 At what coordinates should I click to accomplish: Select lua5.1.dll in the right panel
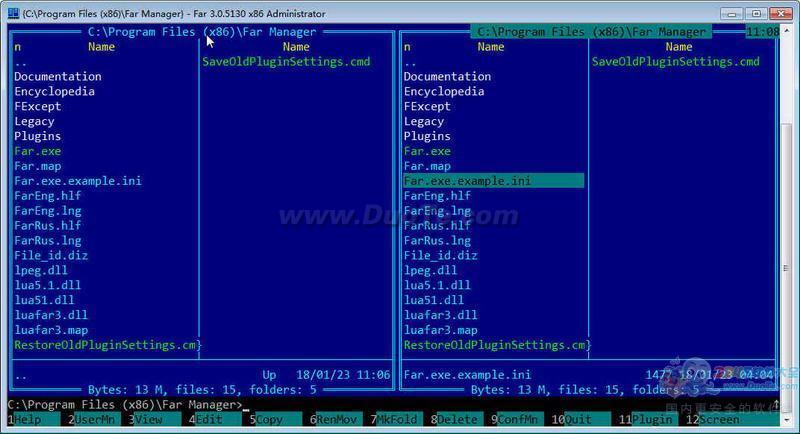pos(437,285)
